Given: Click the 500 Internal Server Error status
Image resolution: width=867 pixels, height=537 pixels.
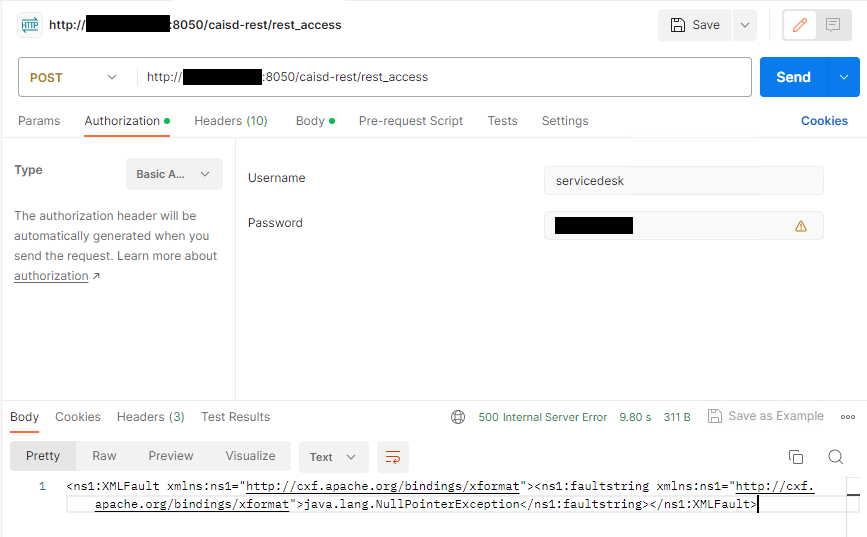Looking at the screenshot, I should 542,417.
